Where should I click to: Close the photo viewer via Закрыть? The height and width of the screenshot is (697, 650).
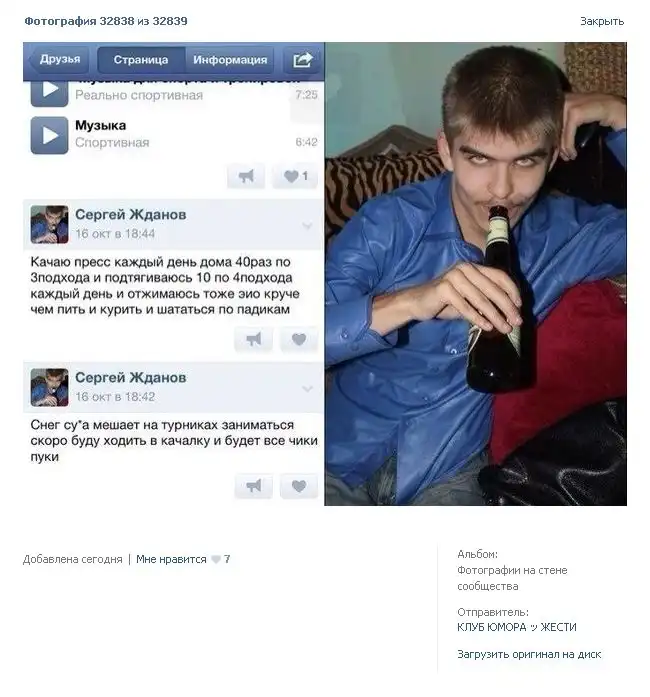coord(602,21)
